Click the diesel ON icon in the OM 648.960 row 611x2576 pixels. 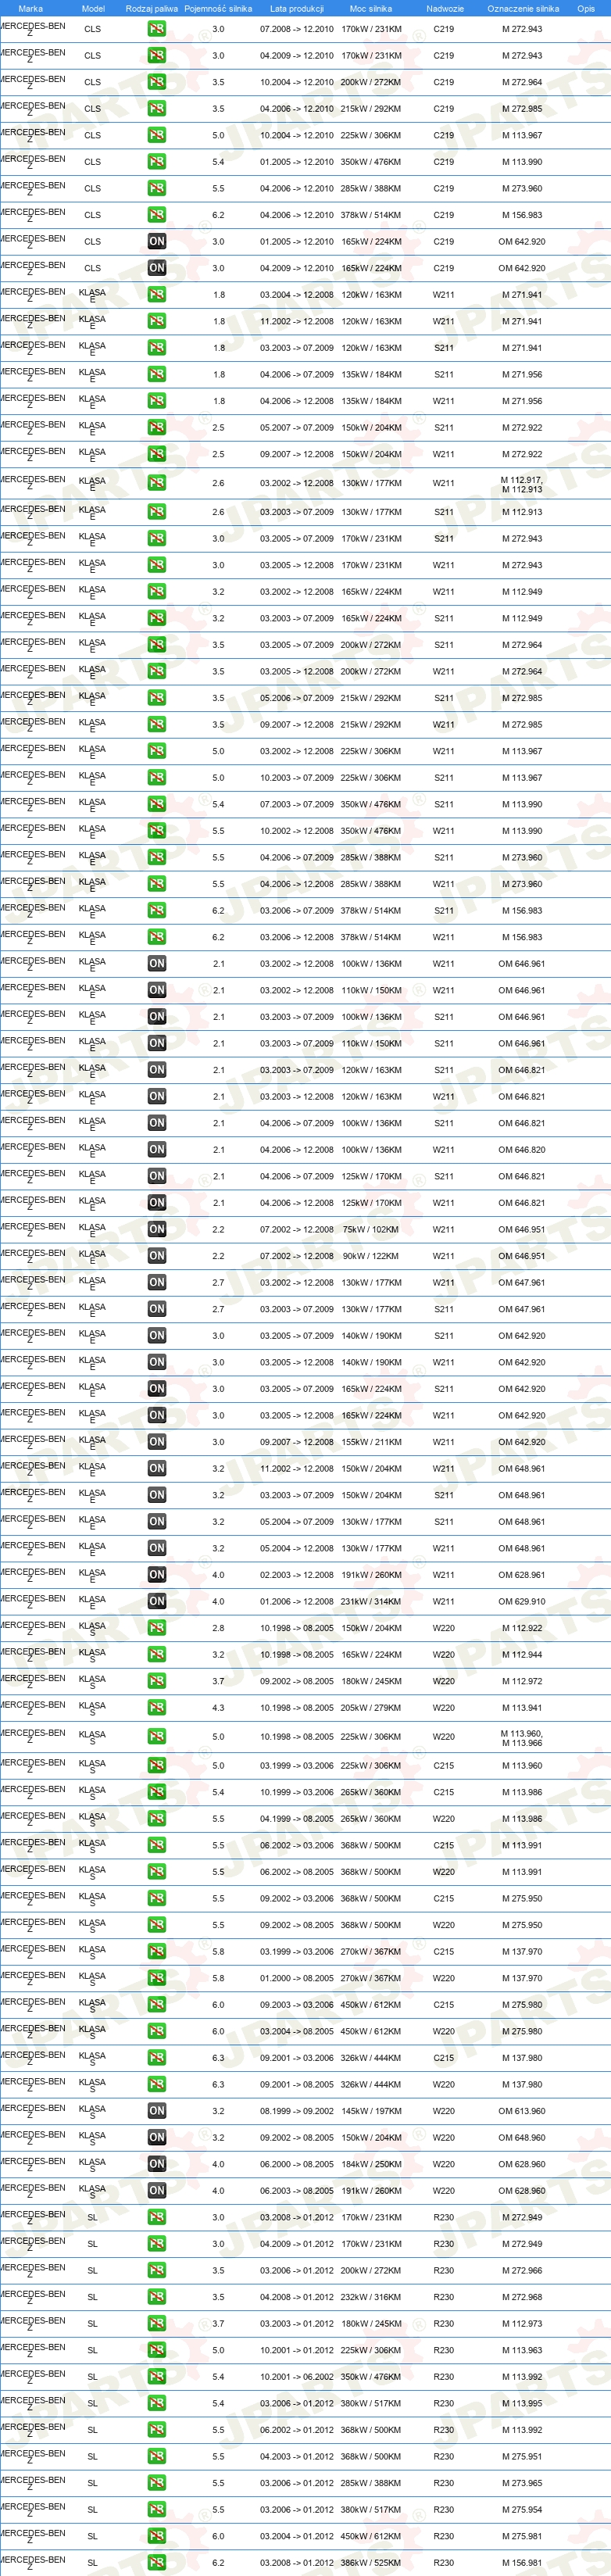tap(157, 2137)
